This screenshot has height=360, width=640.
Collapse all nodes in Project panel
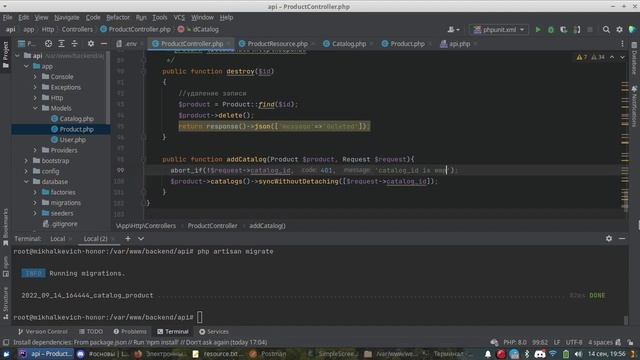click(x=74, y=44)
